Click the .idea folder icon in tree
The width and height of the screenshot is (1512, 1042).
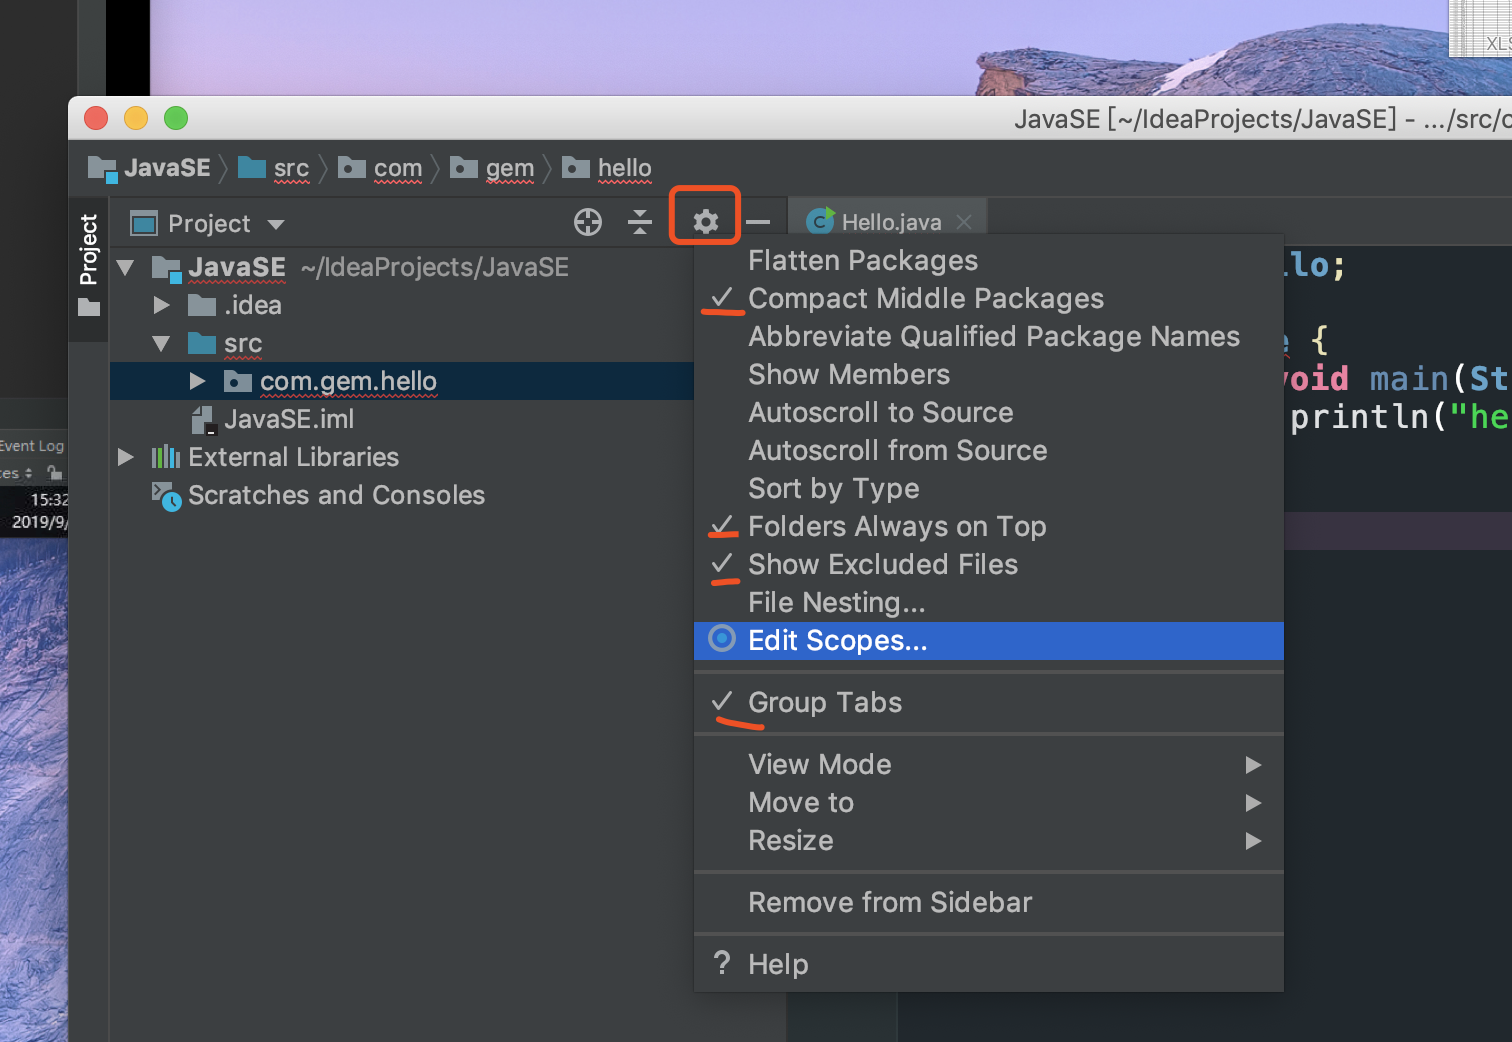[x=202, y=304]
